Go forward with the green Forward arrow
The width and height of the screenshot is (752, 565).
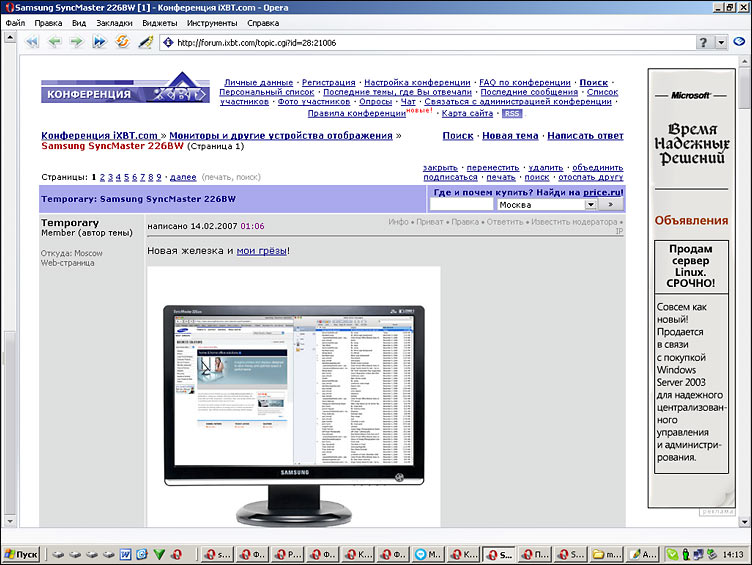76,42
